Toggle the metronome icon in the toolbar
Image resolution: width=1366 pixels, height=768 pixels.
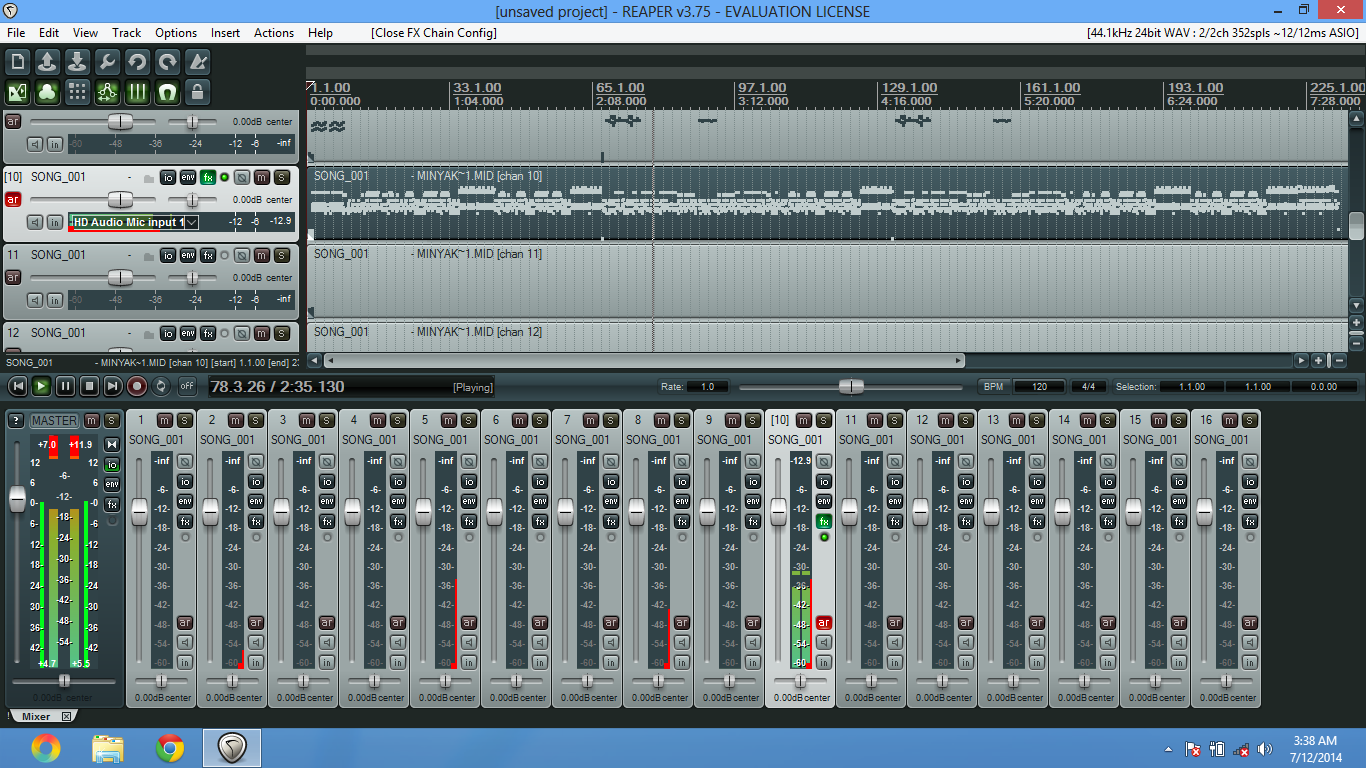[198, 62]
